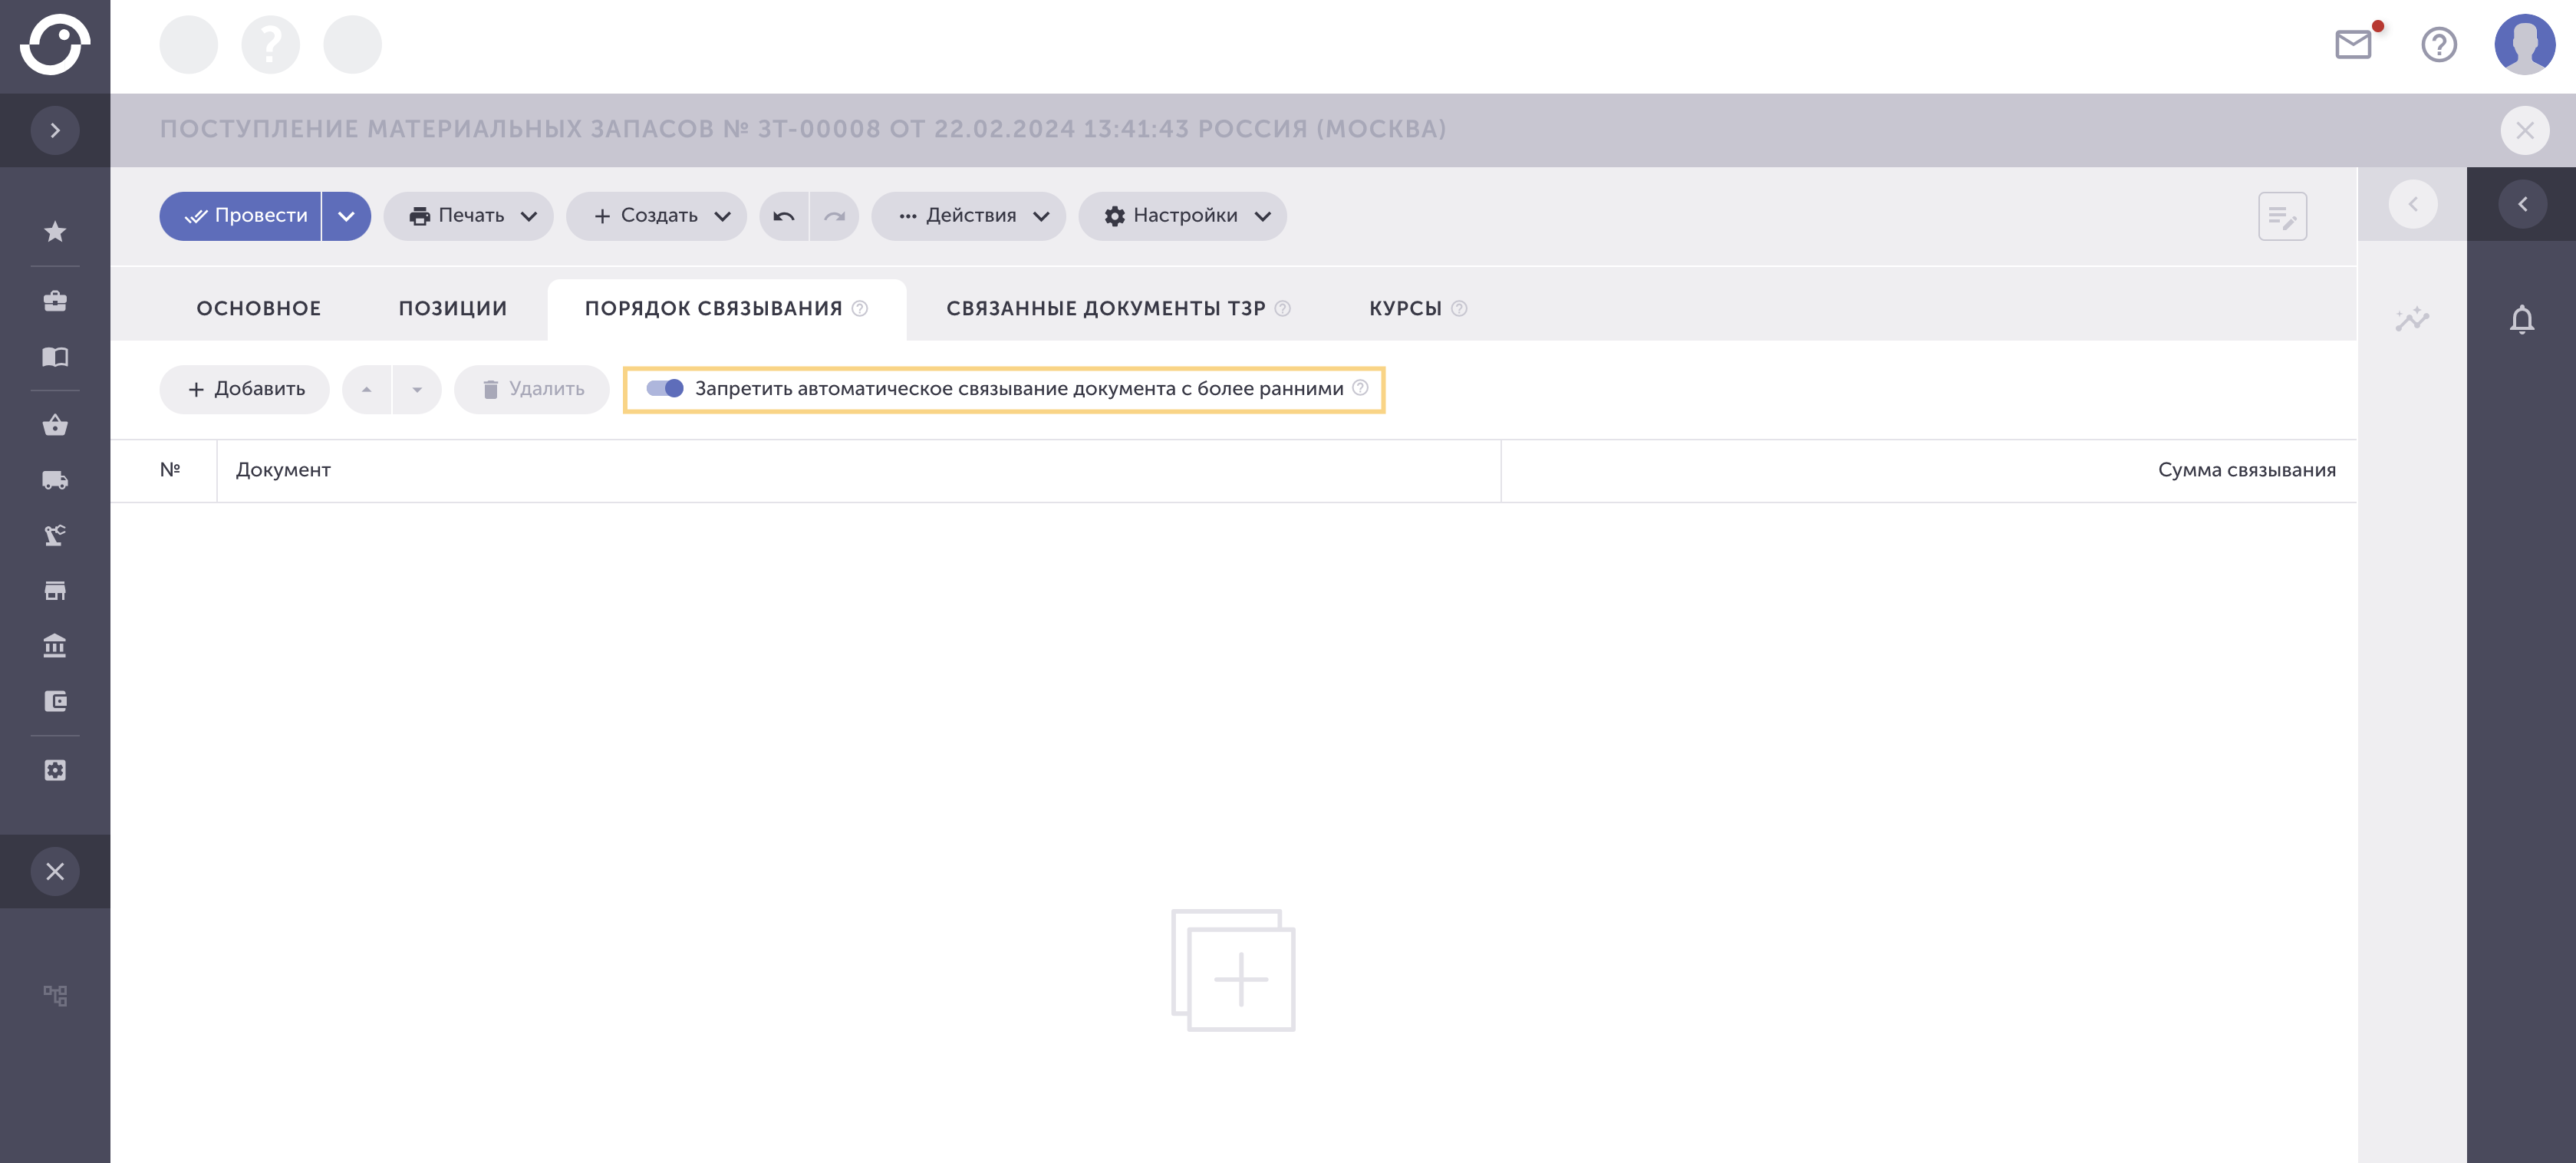Click the move-row-down arrow
The height and width of the screenshot is (1163, 2576).
417,389
